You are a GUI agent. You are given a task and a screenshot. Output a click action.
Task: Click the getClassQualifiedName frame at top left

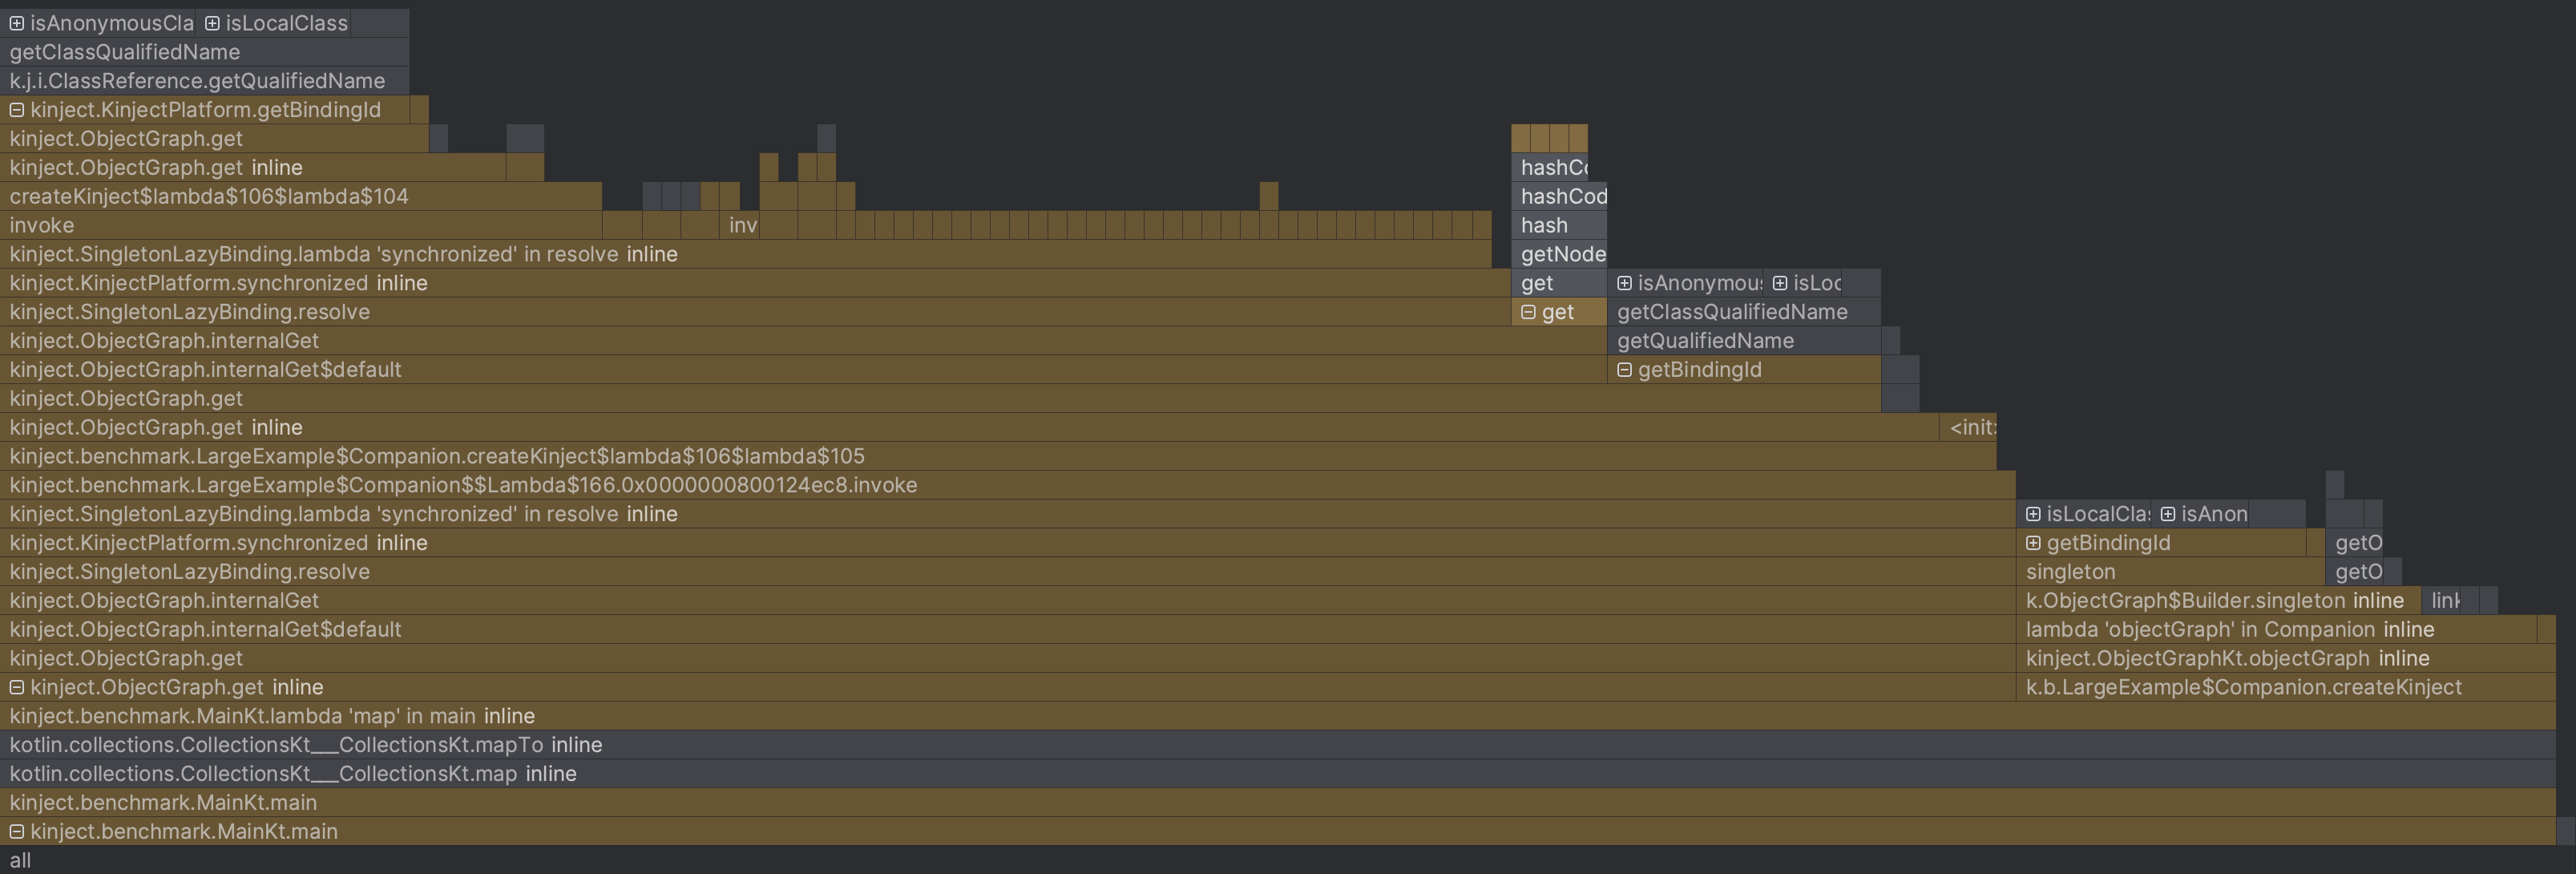pos(125,52)
